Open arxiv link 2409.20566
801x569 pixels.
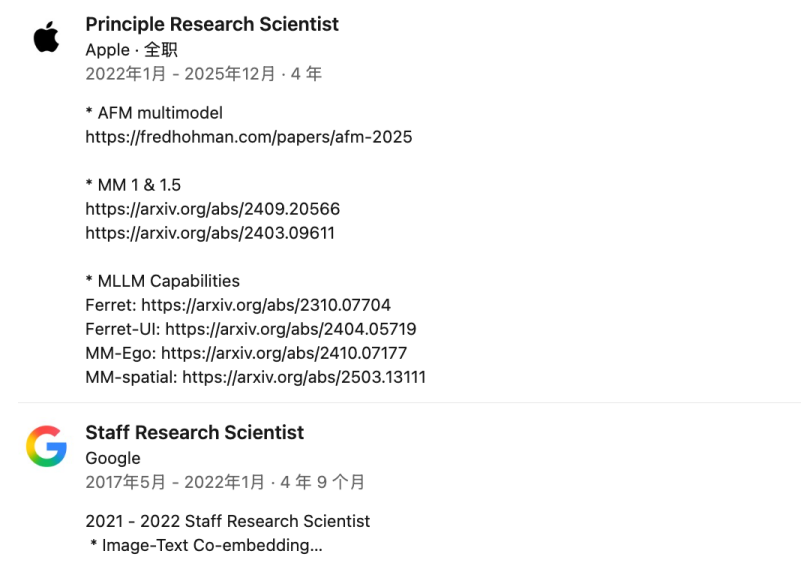(212, 209)
